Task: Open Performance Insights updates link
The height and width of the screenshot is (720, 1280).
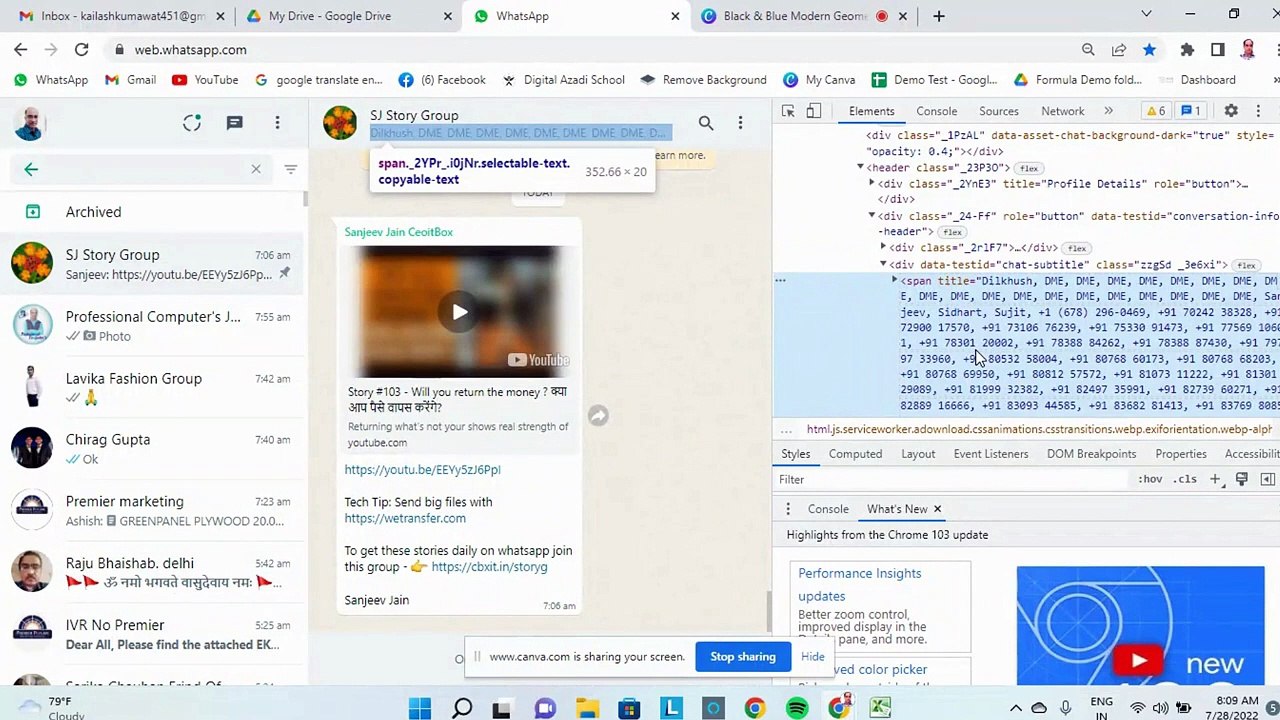Action: tap(859, 585)
